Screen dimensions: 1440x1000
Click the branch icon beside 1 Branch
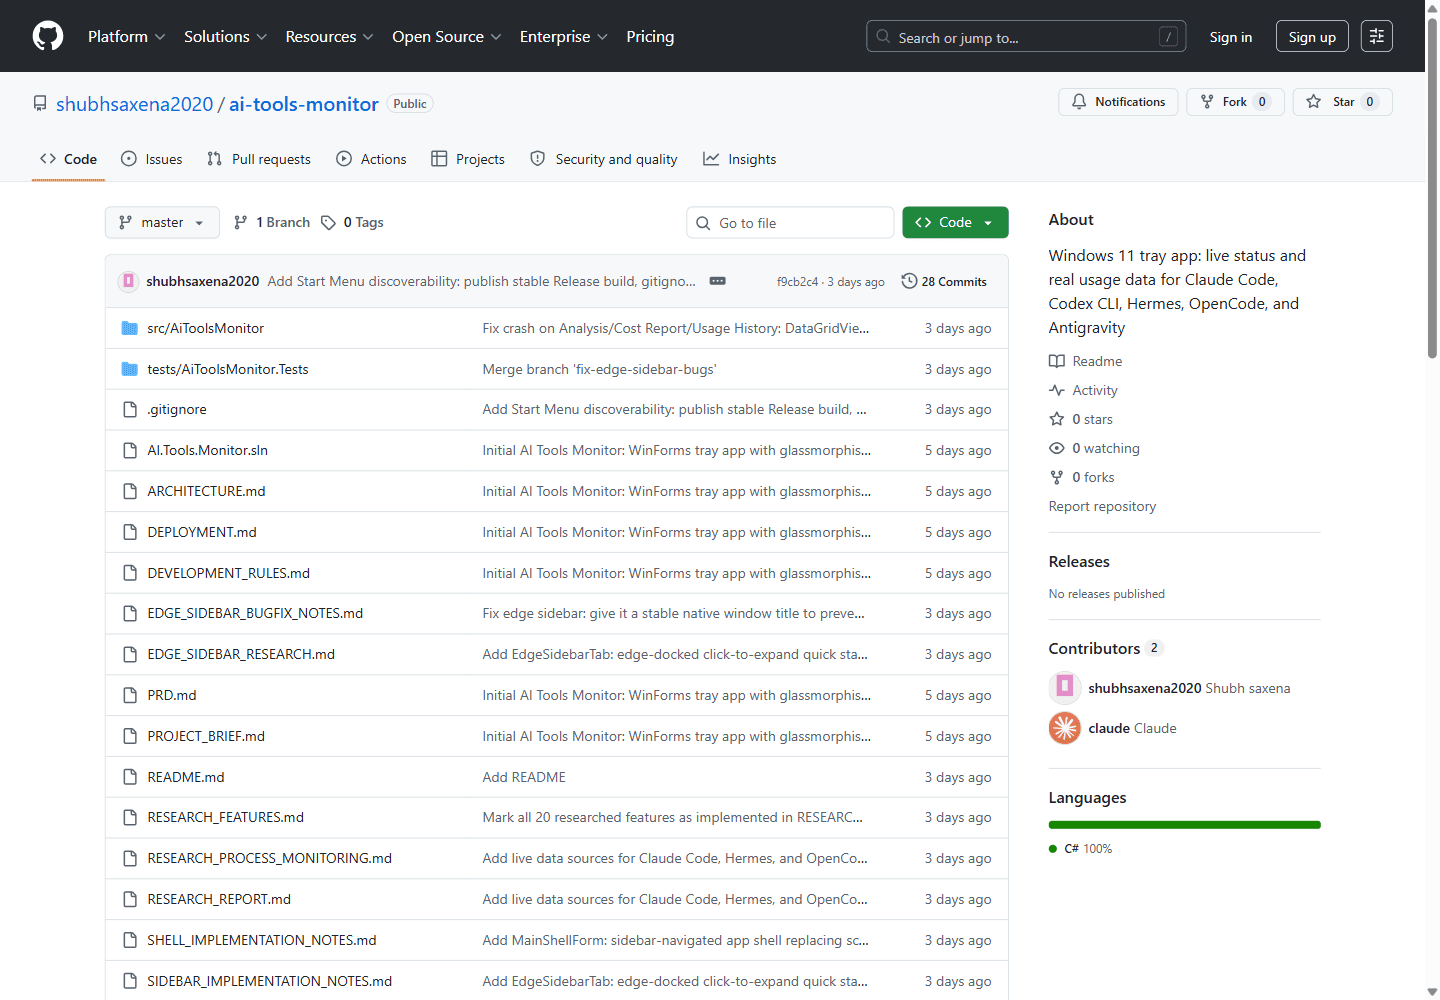(241, 223)
